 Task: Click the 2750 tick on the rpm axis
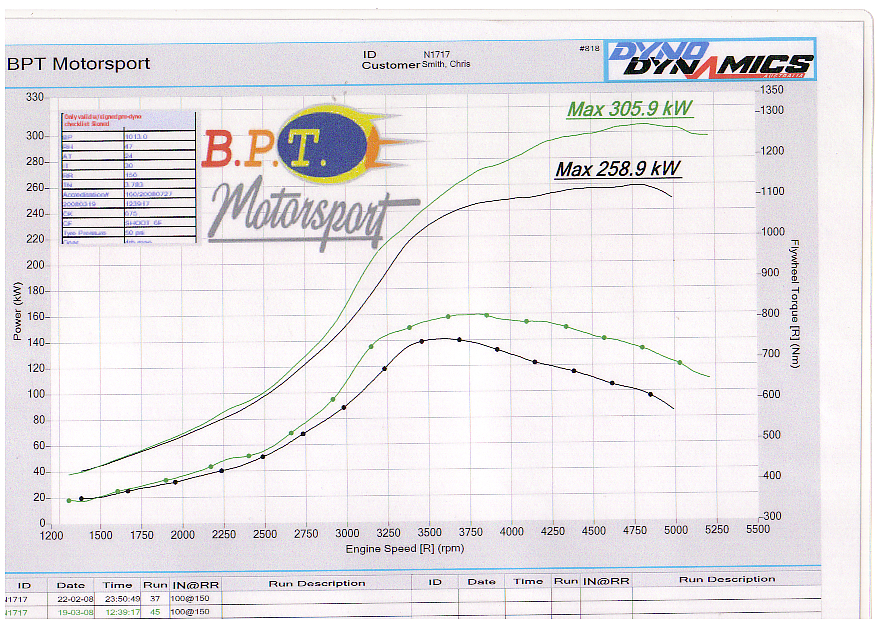click(306, 534)
